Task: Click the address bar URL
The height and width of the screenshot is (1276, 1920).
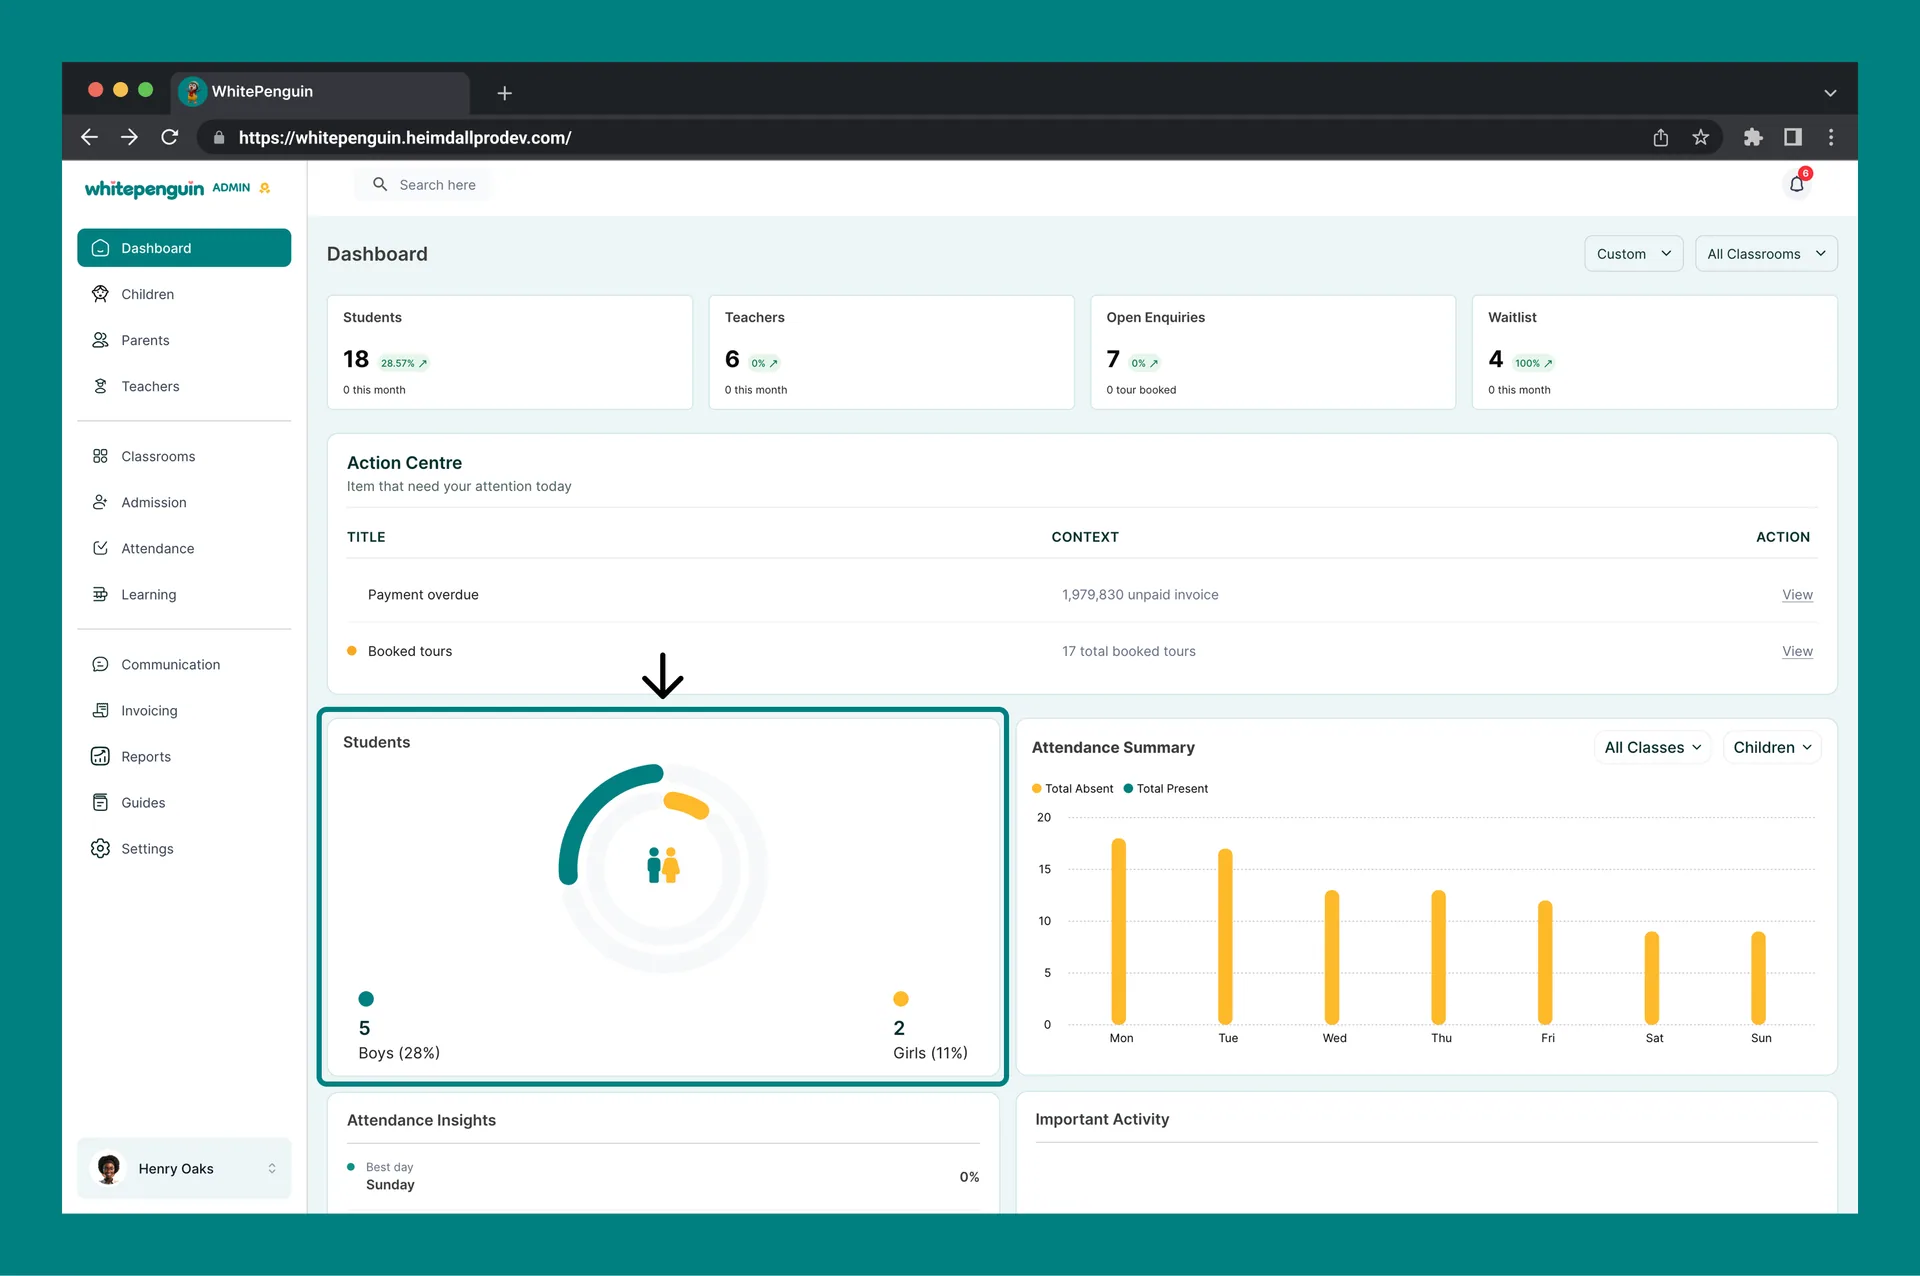Action: coord(405,138)
